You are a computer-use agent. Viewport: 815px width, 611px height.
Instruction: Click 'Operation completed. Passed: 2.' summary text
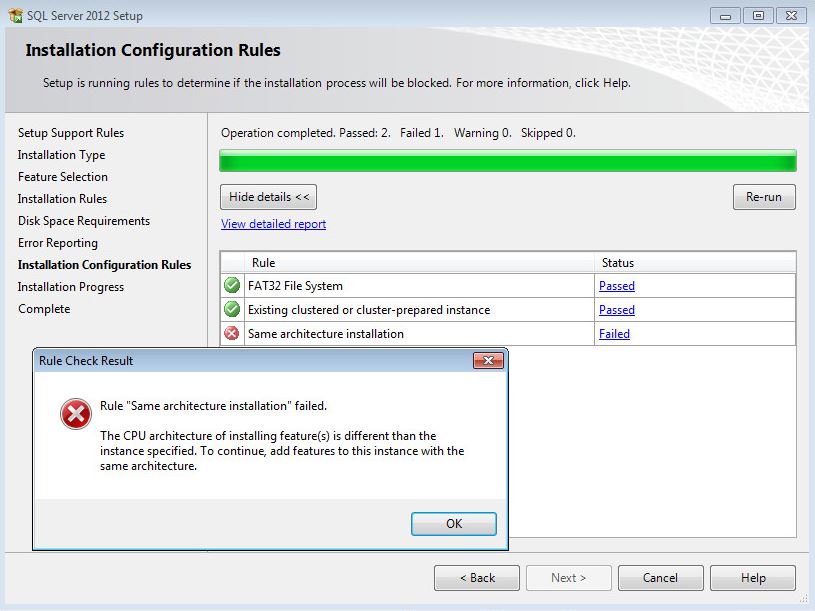pyautogui.click(x=306, y=133)
